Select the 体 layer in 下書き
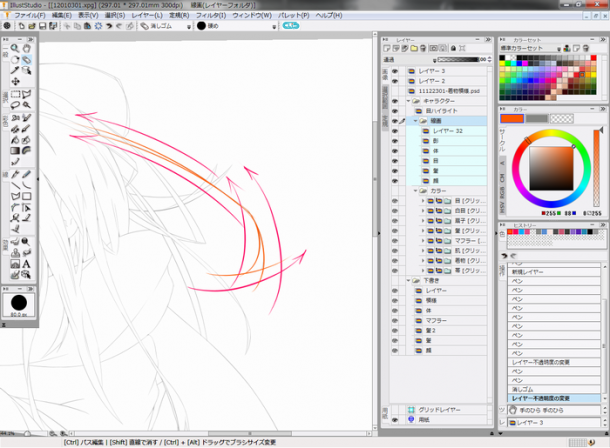 tap(447, 310)
